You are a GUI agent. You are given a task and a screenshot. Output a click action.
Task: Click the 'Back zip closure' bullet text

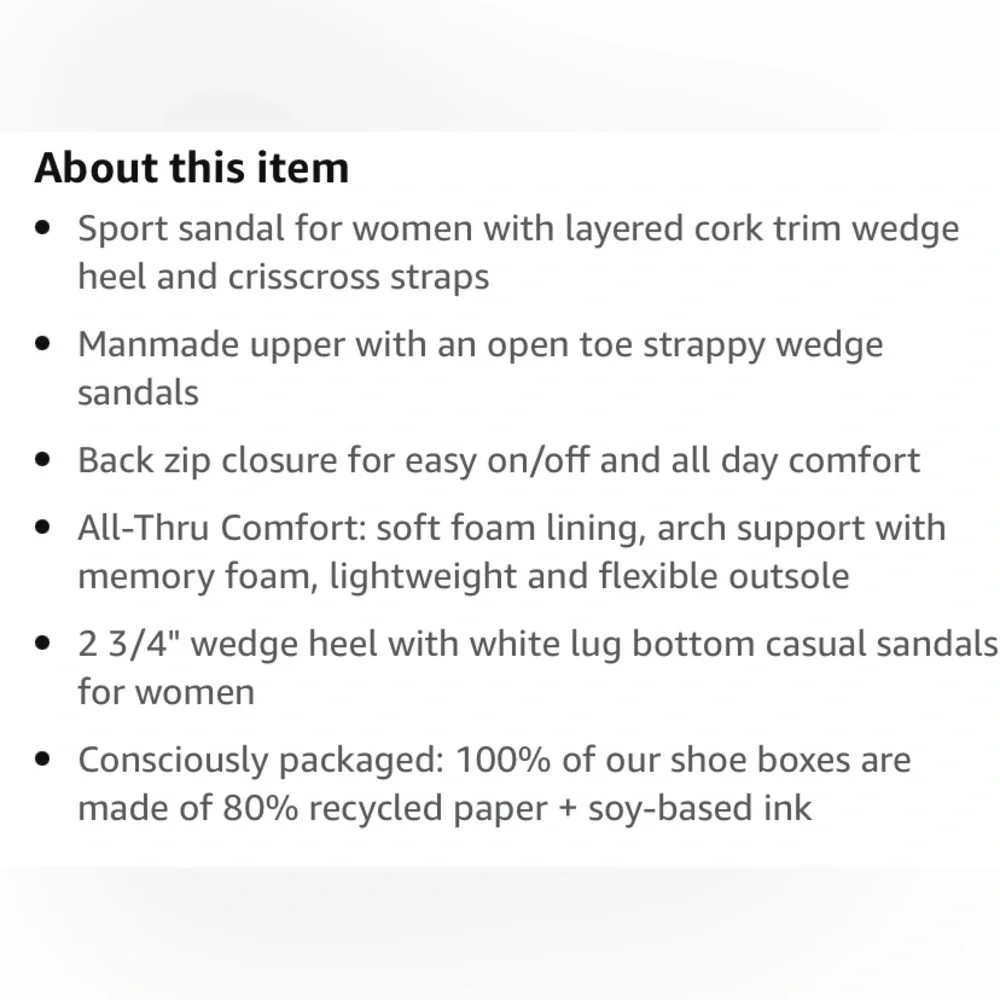499,460
